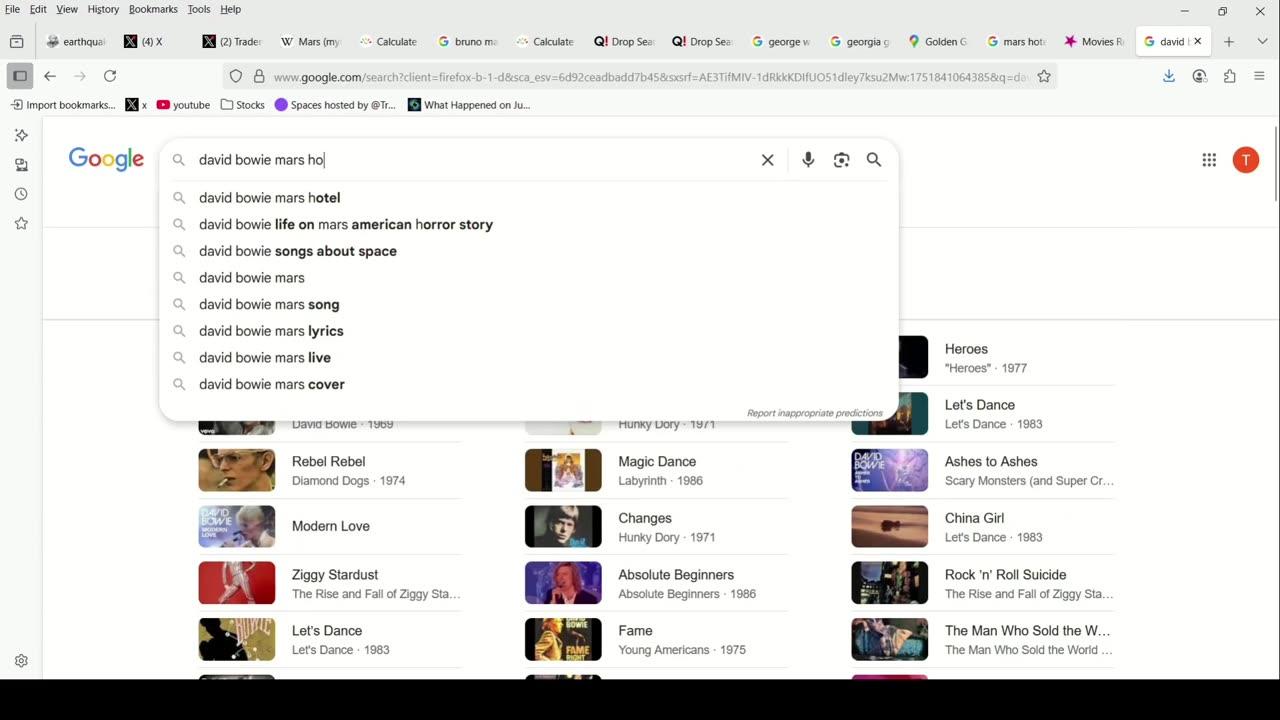Go to the Google logo homepage
Viewport: 1280px width, 720px height.
pos(106,160)
